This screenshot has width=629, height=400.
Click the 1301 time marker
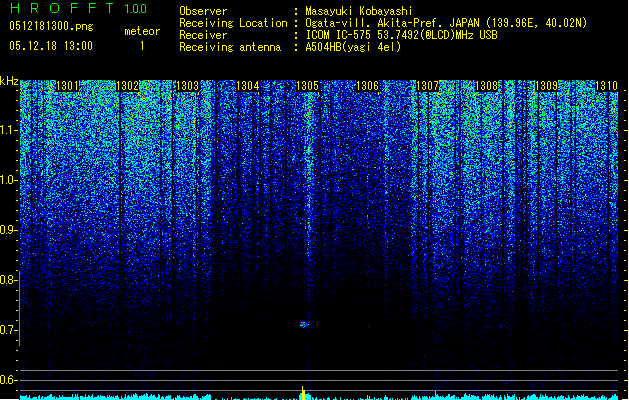67,86
